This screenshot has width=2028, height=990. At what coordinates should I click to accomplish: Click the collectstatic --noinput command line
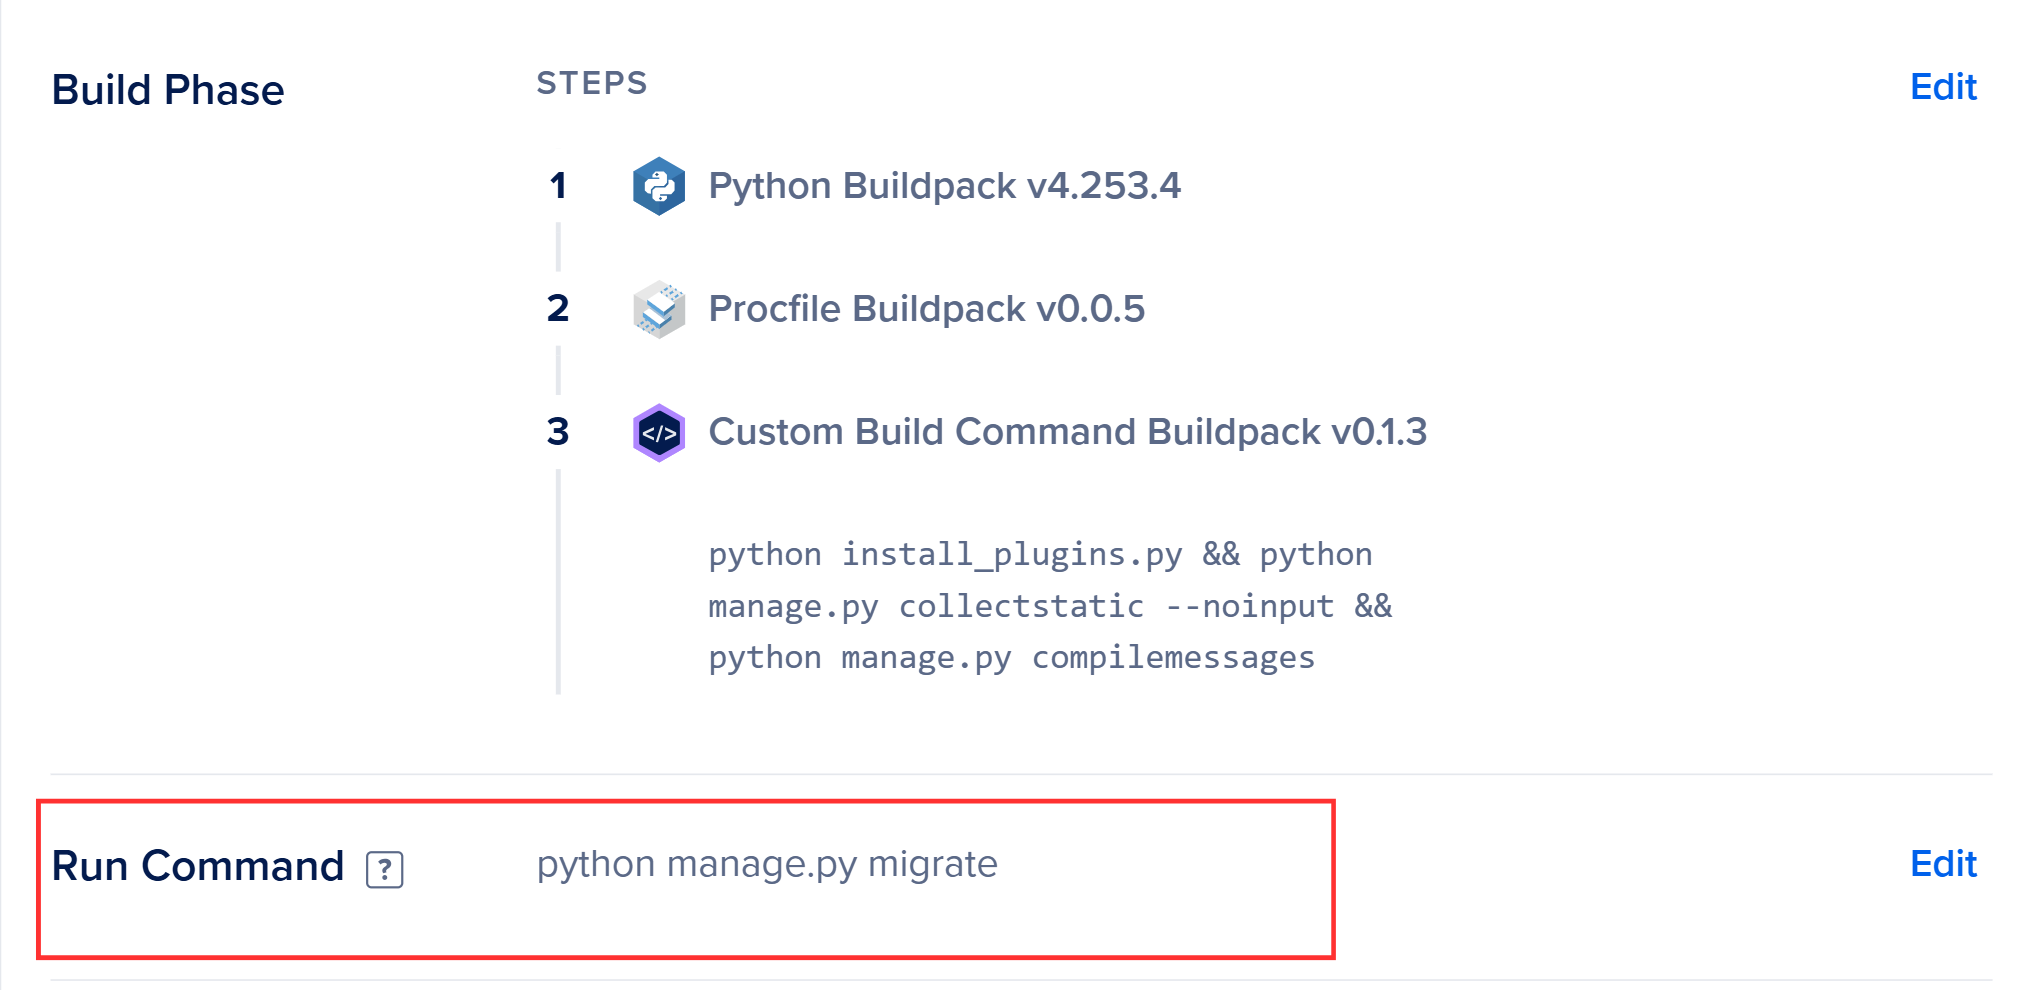click(1050, 606)
